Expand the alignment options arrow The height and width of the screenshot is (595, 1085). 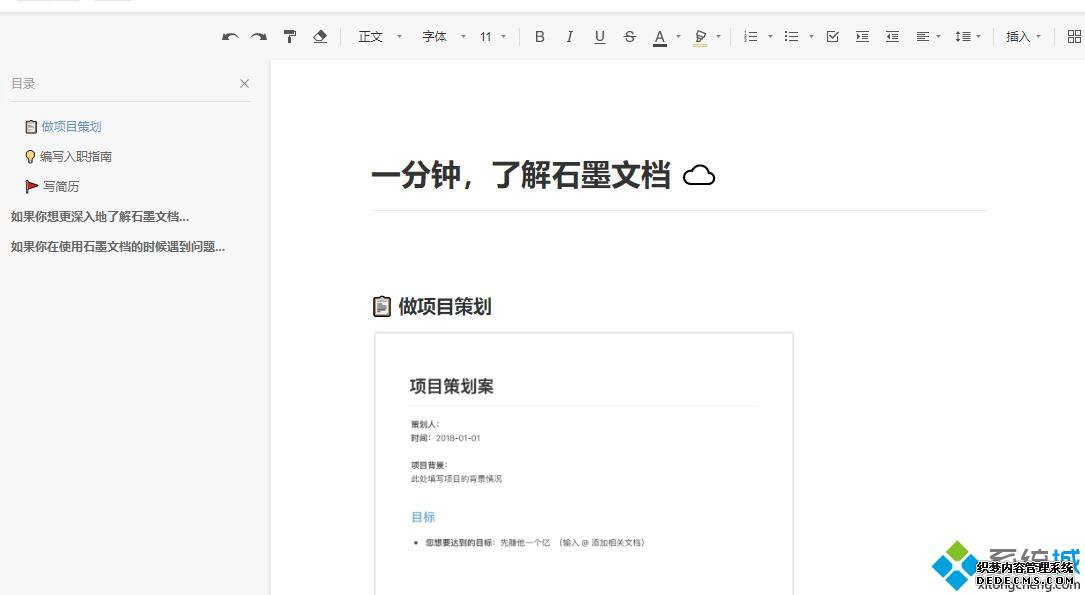(938, 37)
